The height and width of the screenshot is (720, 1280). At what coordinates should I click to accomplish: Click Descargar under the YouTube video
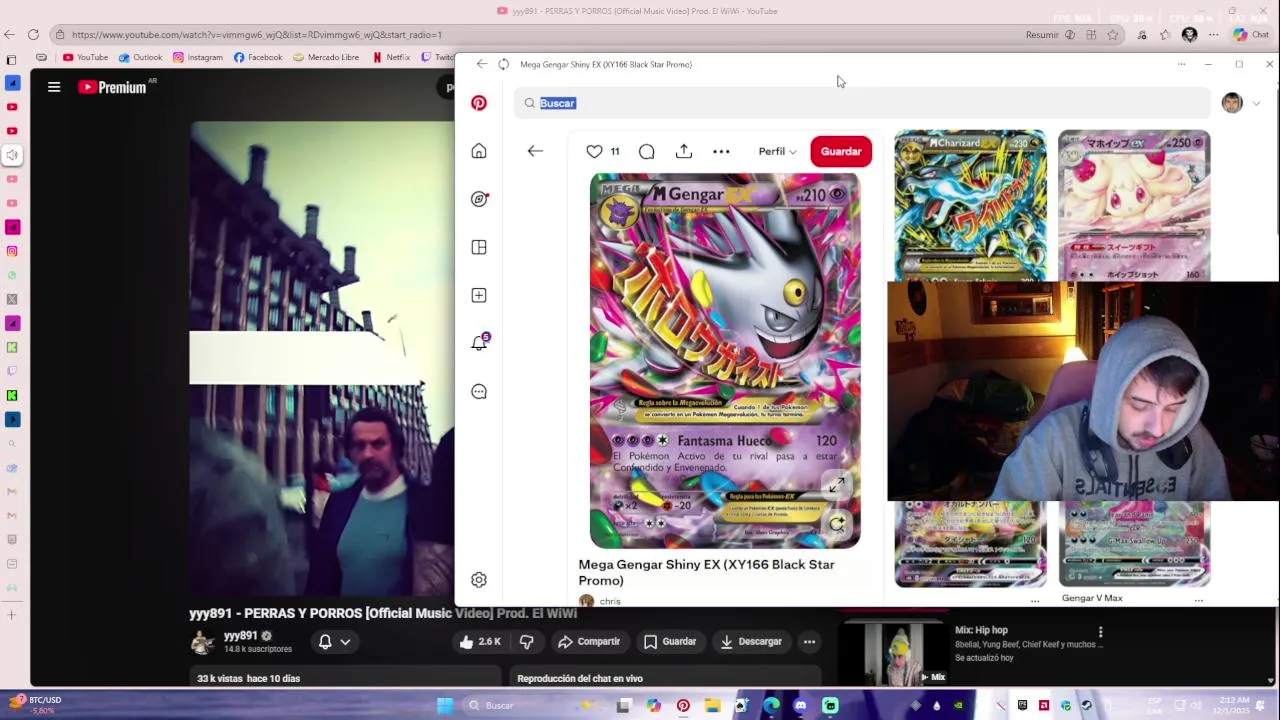[x=750, y=641]
